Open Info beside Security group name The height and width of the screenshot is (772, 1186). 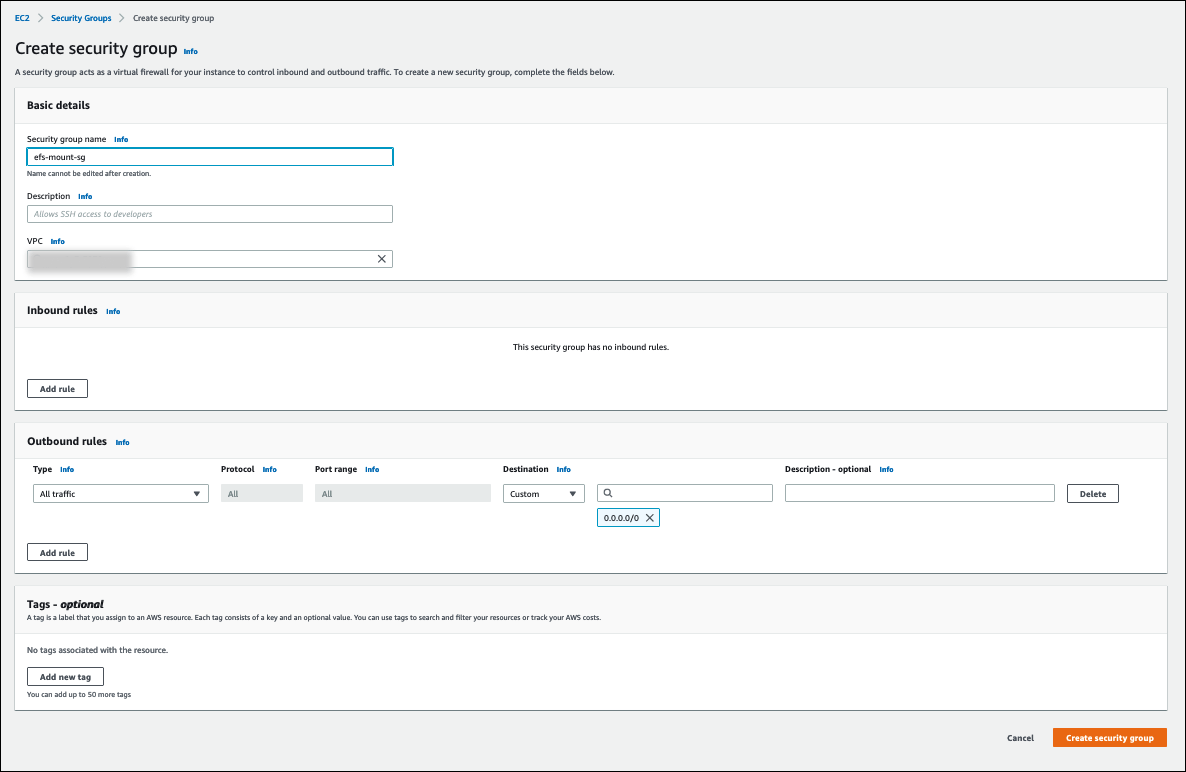[x=121, y=139]
